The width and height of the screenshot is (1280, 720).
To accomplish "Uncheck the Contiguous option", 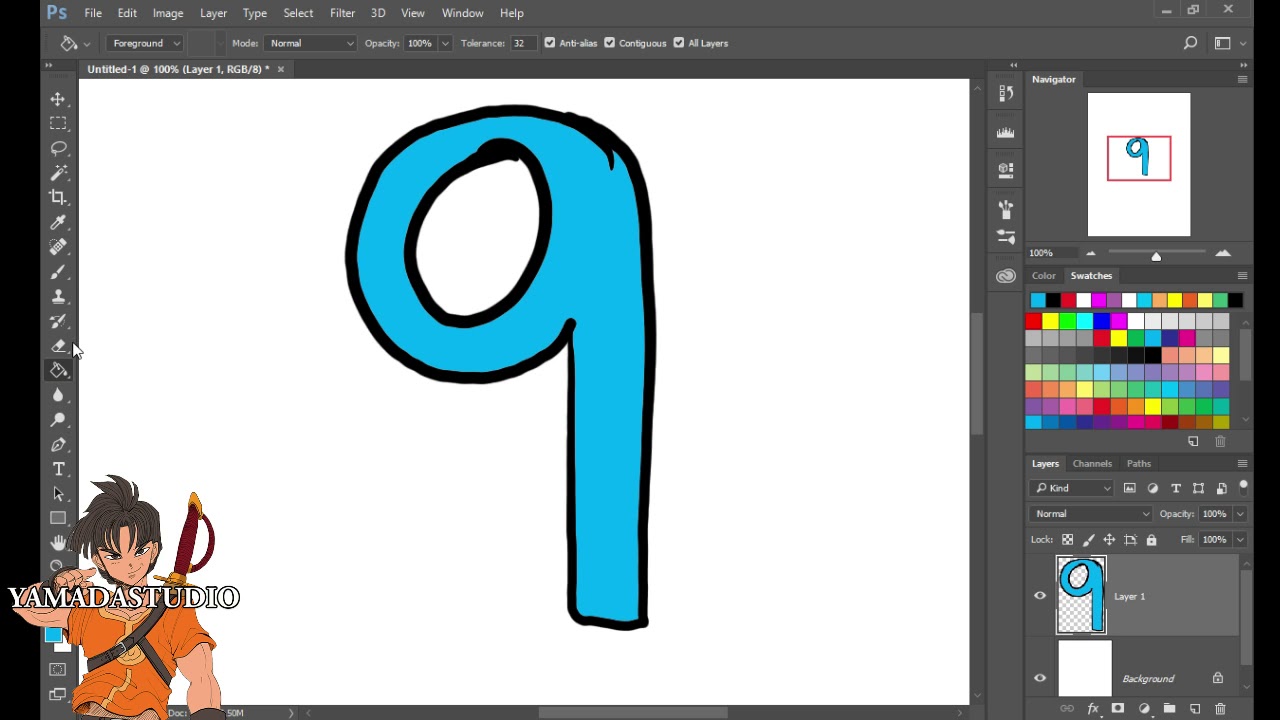I will (x=610, y=43).
